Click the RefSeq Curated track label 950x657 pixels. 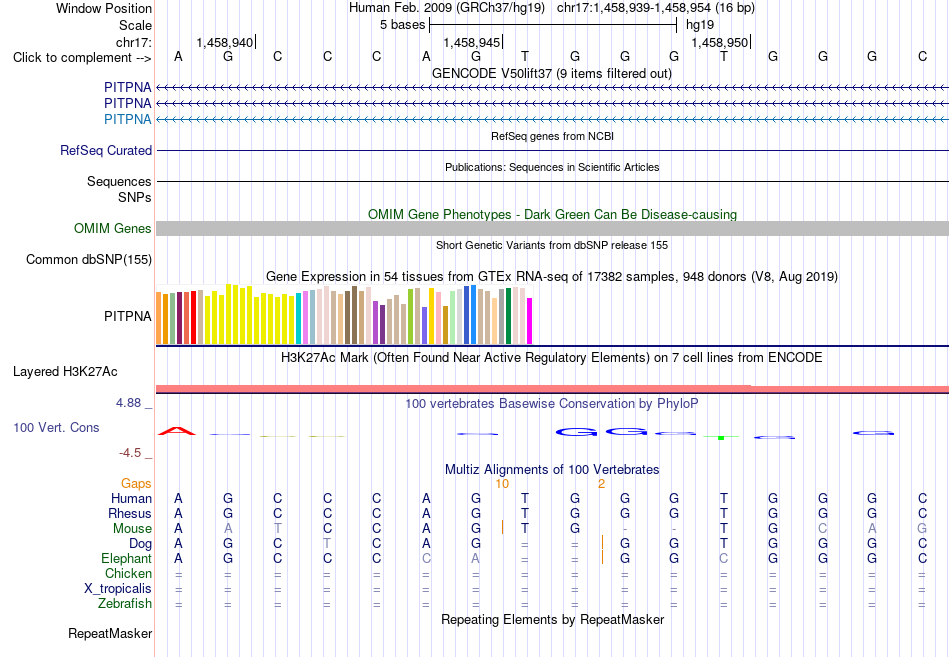pyautogui.click(x=105, y=150)
